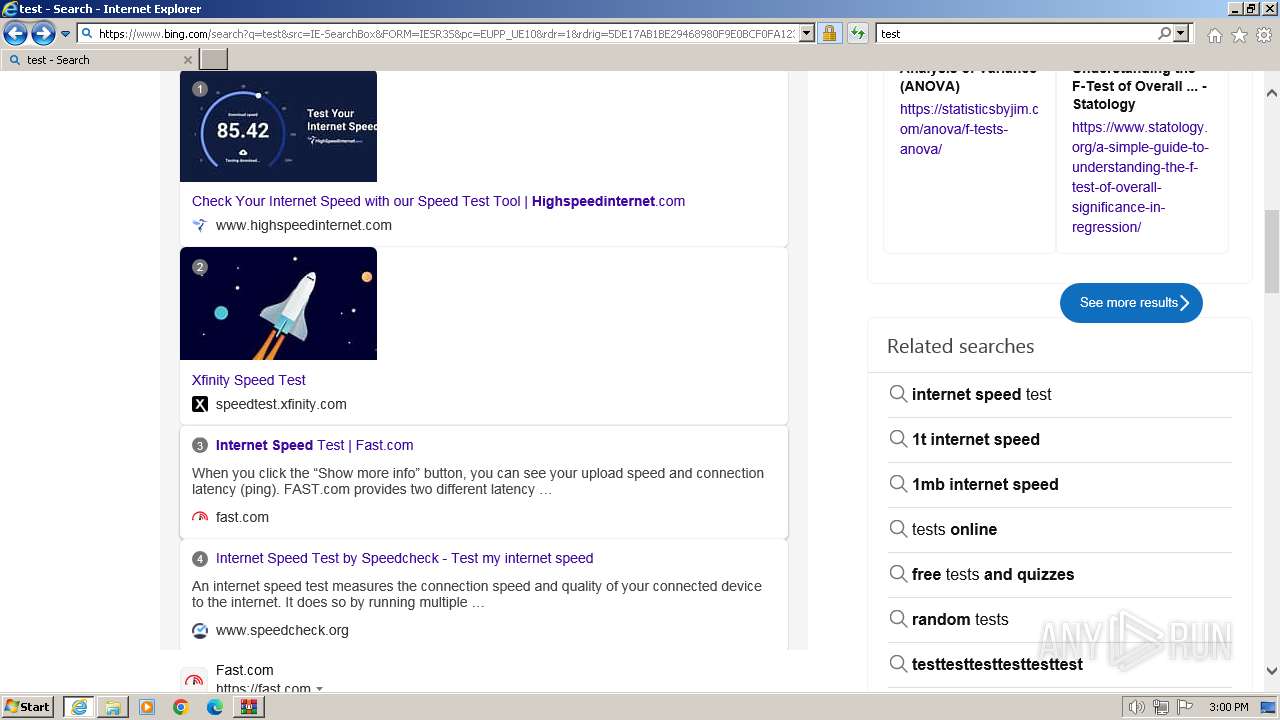The width and height of the screenshot is (1280, 720).
Task: Open the search provider dropdown arrow
Action: point(1181,33)
